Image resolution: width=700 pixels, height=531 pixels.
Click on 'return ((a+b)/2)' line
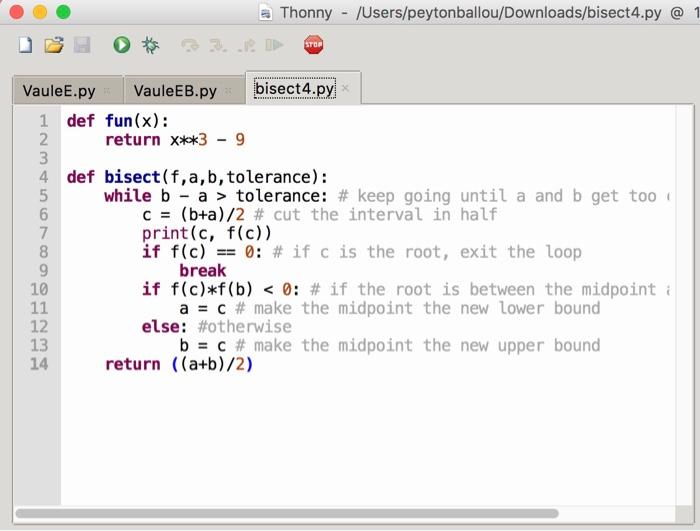(179, 364)
